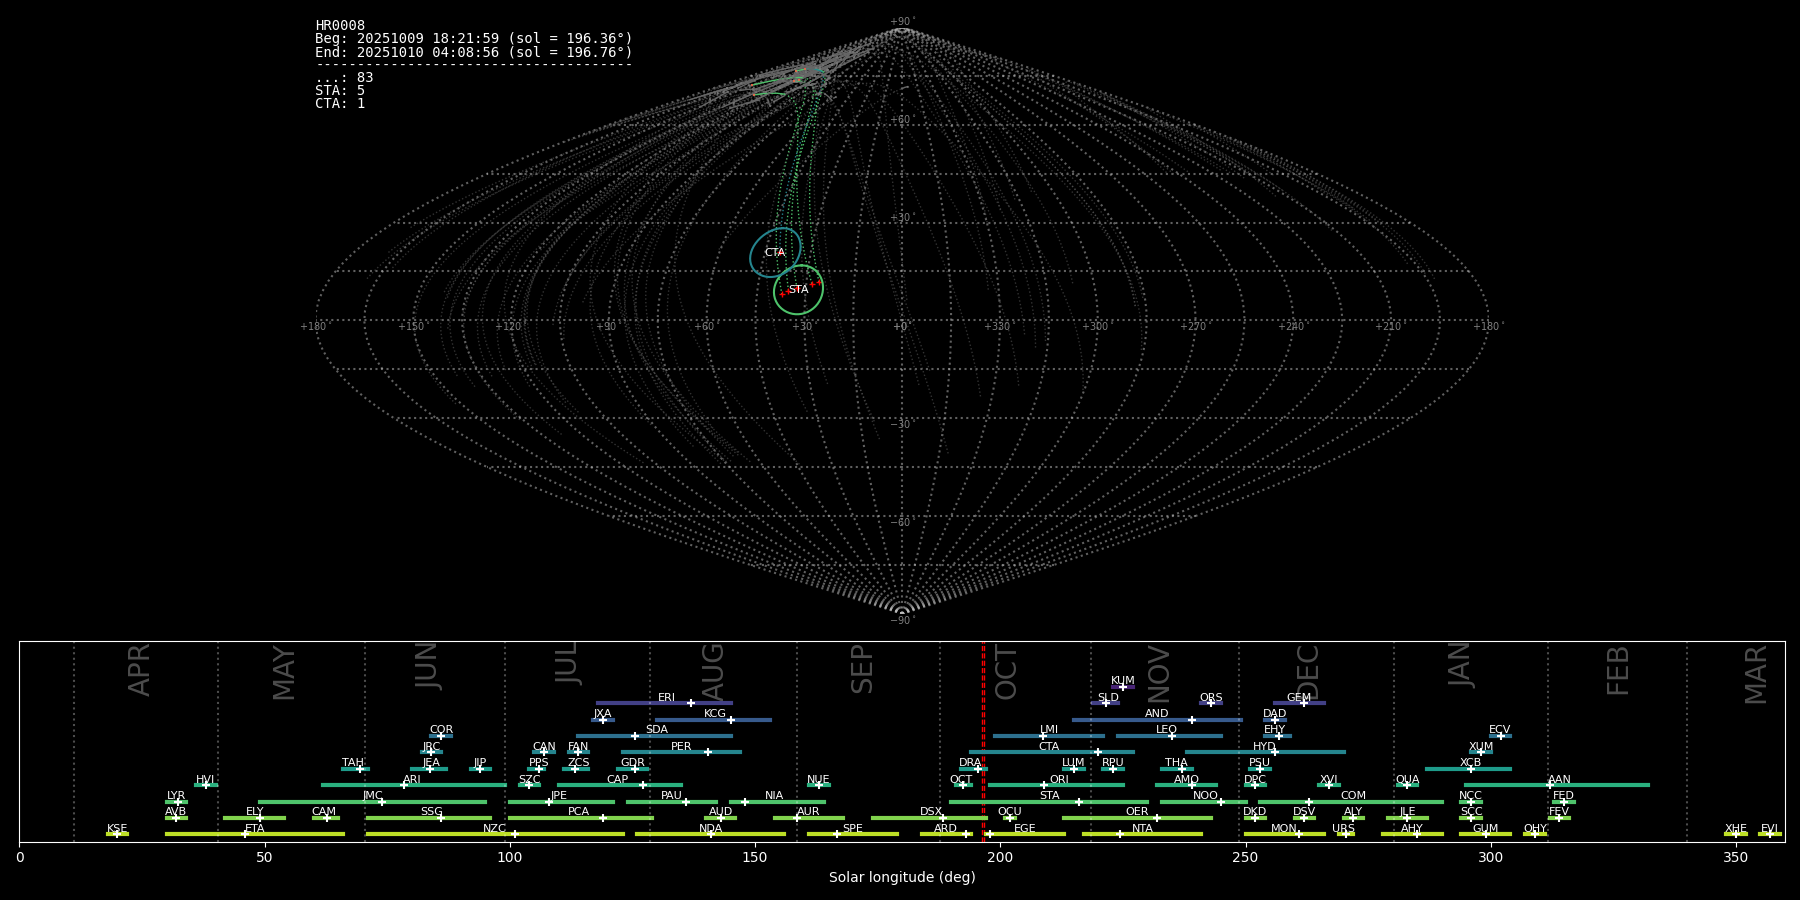The image size is (1800, 900).
Task: Click the AAN shower label in timeline
Action: coord(1559,780)
